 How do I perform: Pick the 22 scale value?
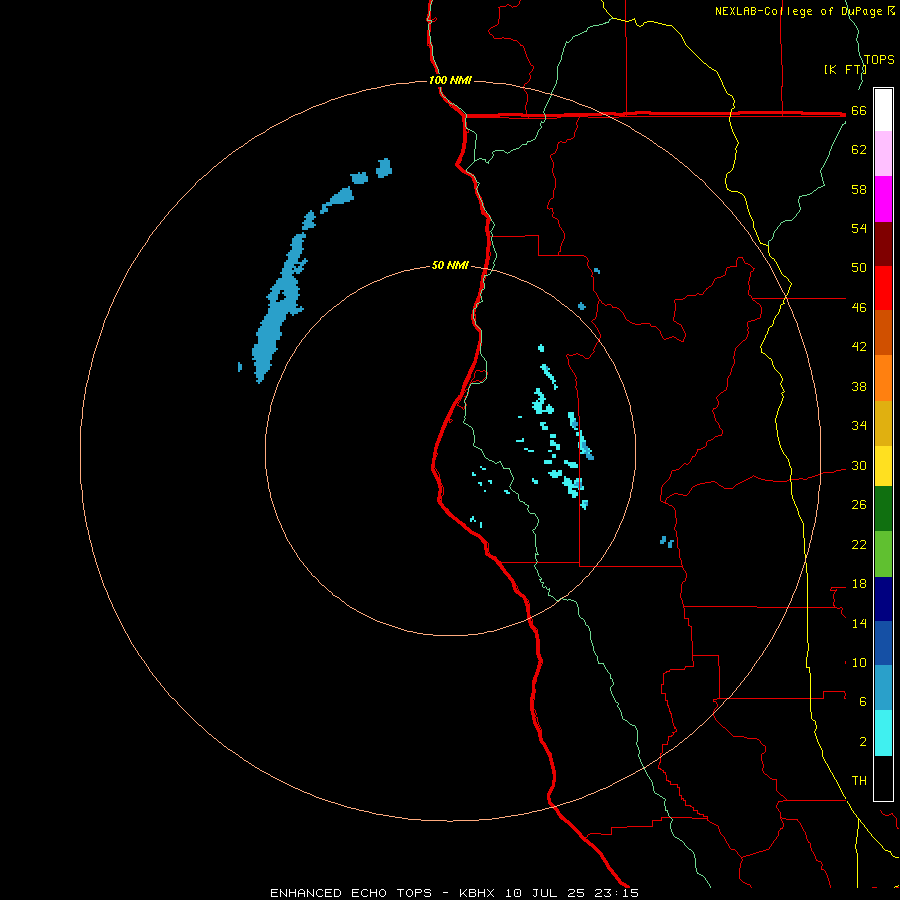click(x=859, y=544)
